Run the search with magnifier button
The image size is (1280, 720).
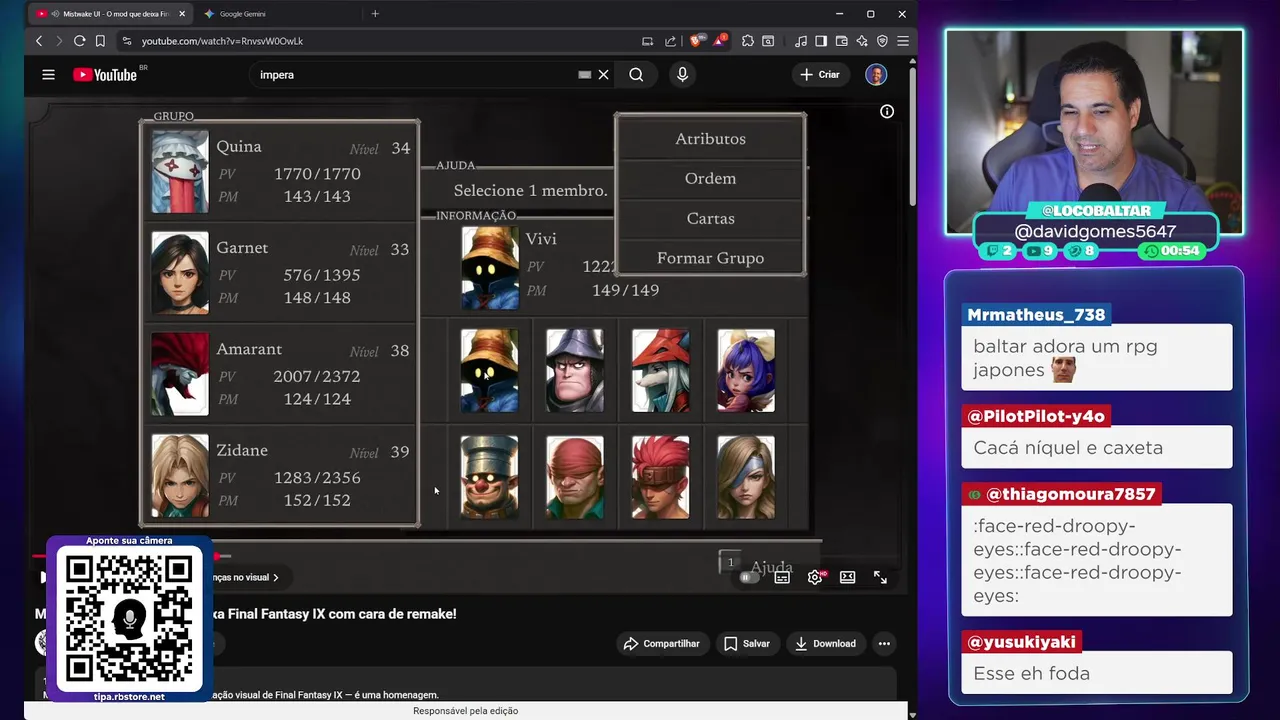(x=636, y=74)
